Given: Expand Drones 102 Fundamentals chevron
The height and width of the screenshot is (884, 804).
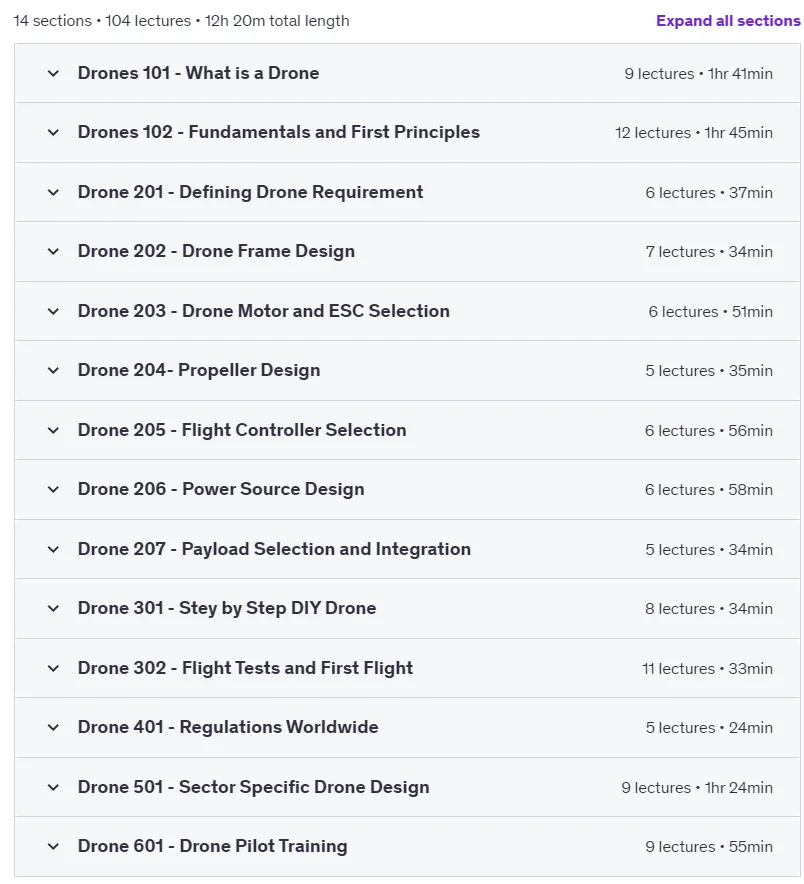Looking at the screenshot, I should (53, 132).
